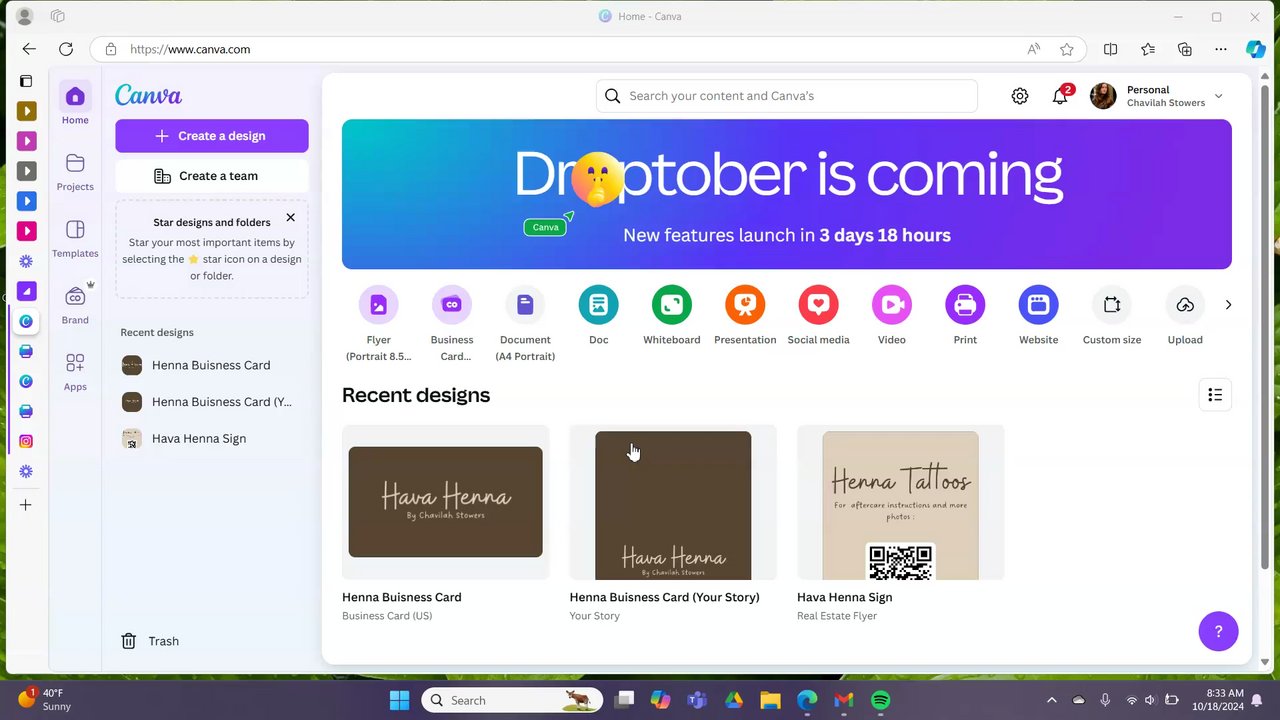
Task: Open Henna Buisness Card in sidebar list
Action: click(x=212, y=365)
